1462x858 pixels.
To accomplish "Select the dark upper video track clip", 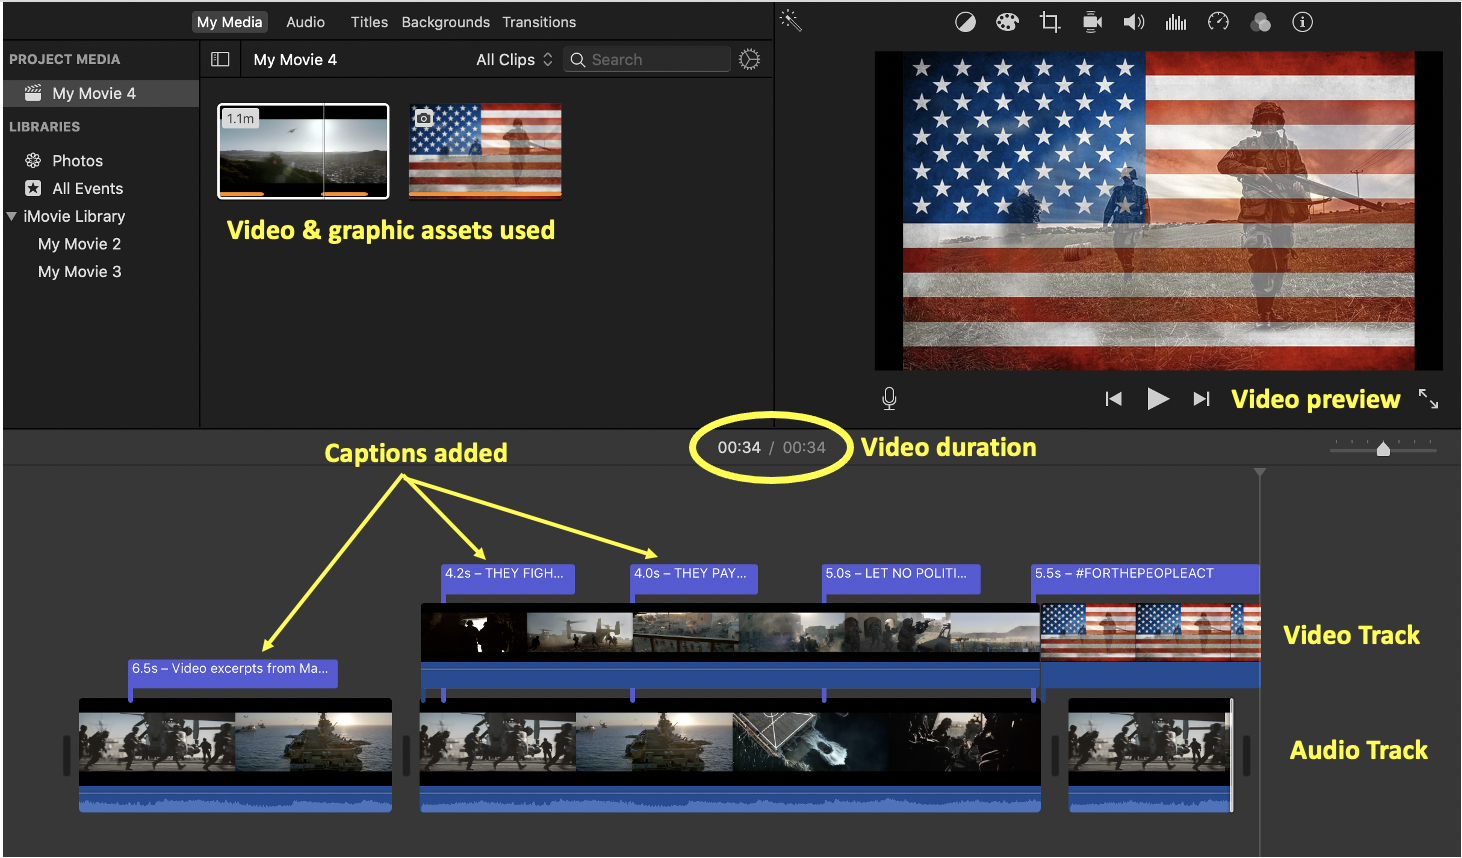I will [730, 645].
